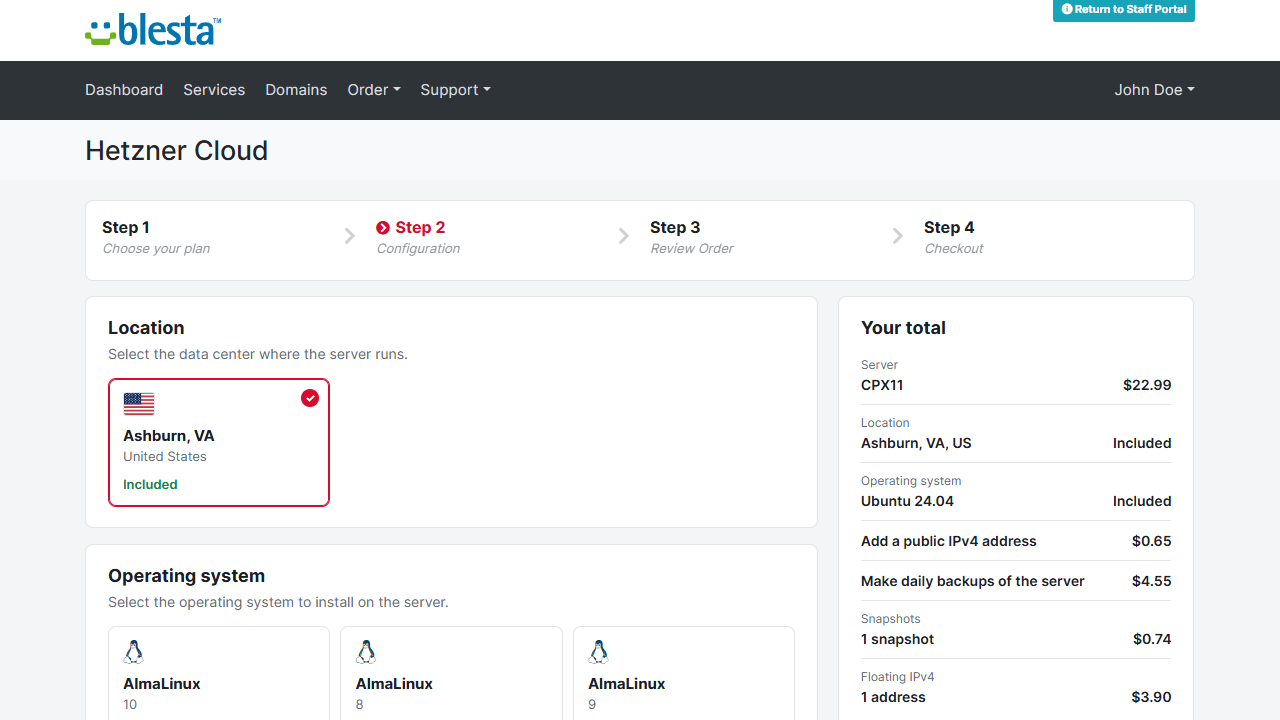Select the AlmaLinux 10 operating system

point(219,673)
